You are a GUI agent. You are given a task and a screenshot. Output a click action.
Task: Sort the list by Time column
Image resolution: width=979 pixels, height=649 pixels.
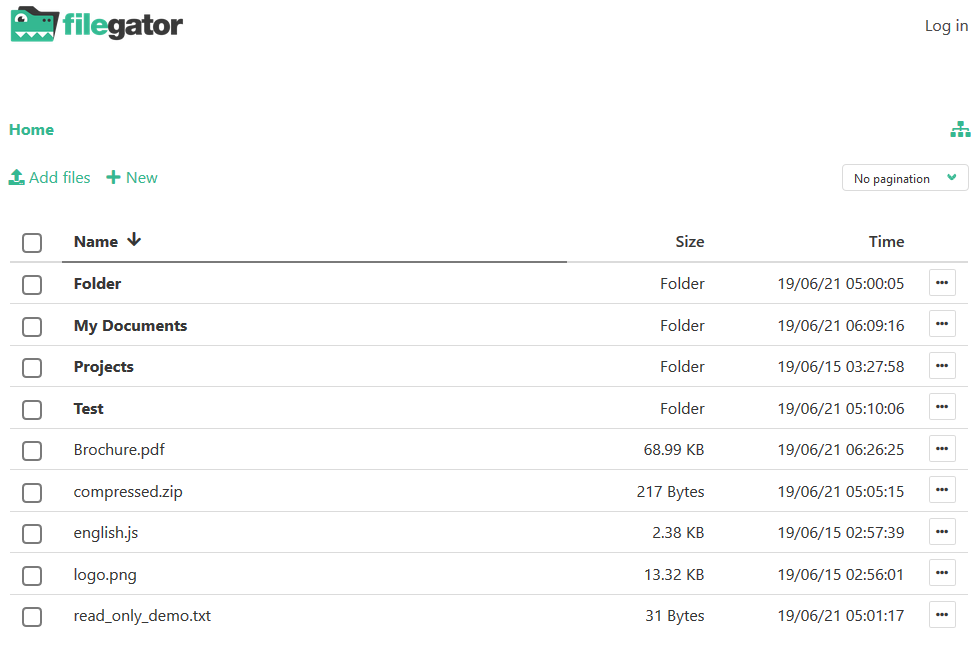(x=886, y=242)
